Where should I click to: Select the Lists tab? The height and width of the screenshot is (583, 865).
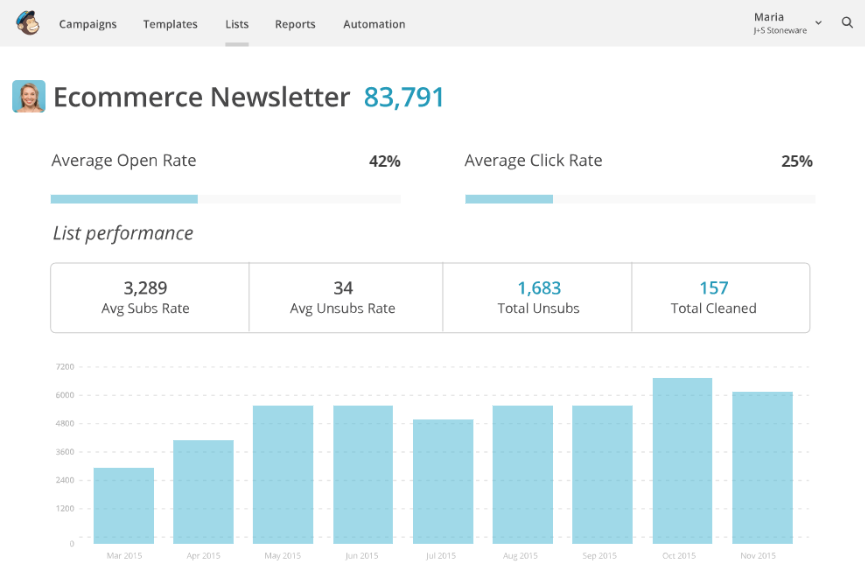pyautogui.click(x=237, y=24)
